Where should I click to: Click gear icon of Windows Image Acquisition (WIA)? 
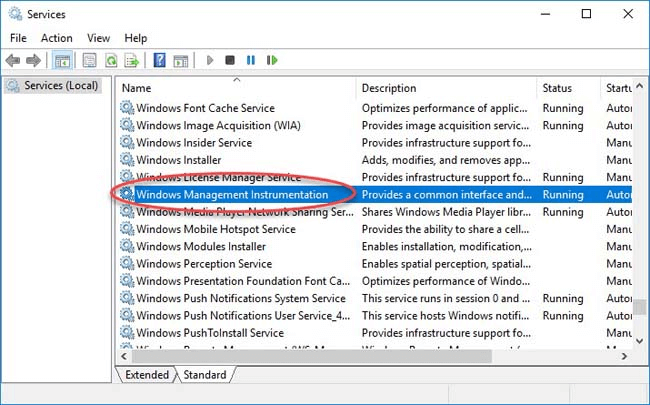(x=127, y=125)
